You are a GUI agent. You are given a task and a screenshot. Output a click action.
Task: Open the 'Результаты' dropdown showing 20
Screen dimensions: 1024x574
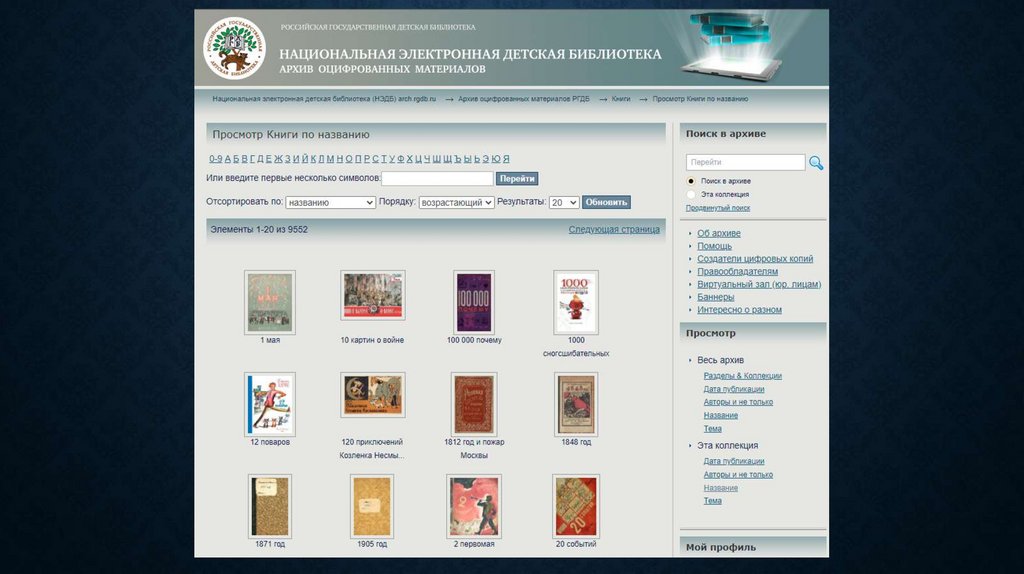point(564,202)
